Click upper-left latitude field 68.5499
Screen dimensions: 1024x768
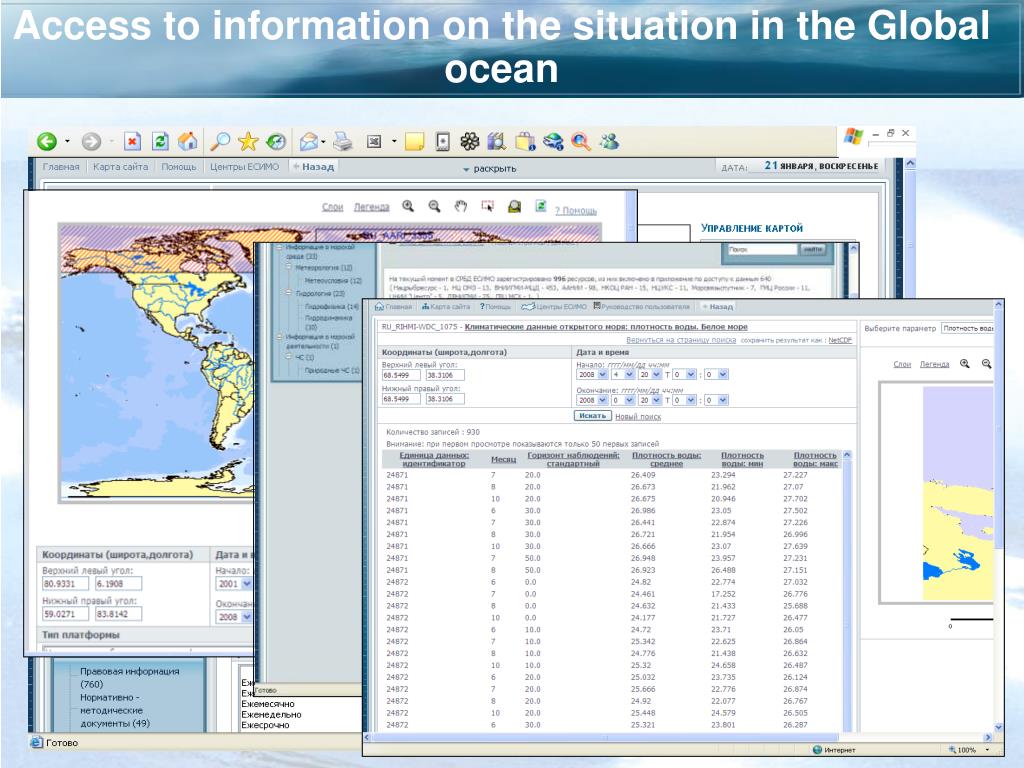point(400,375)
